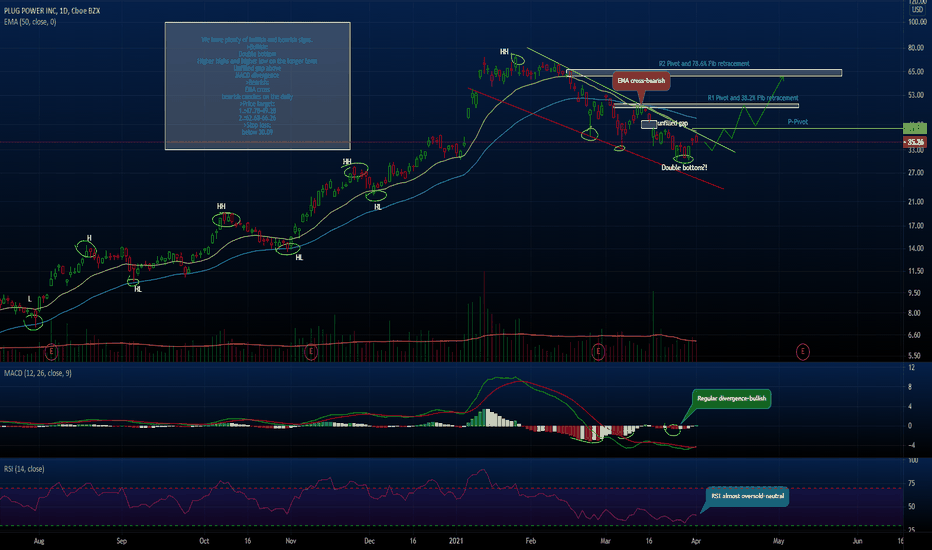Click the green pivot price tag on scale
This screenshot has width=932, height=550.
[x=915, y=128]
